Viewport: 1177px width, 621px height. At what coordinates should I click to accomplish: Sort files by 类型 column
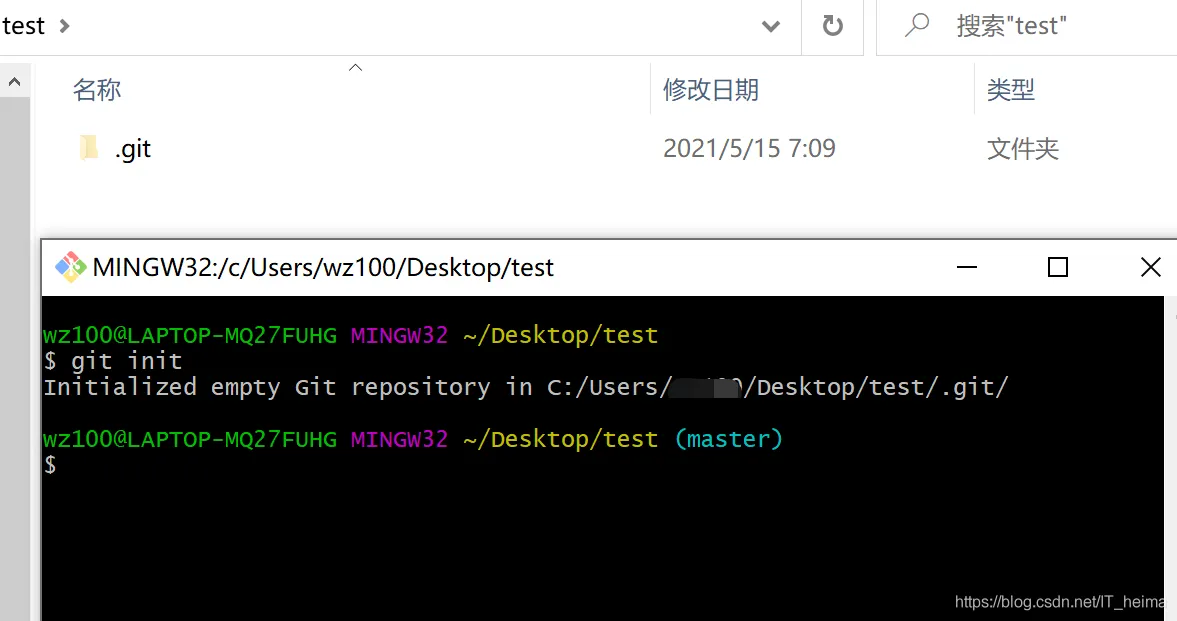1010,90
